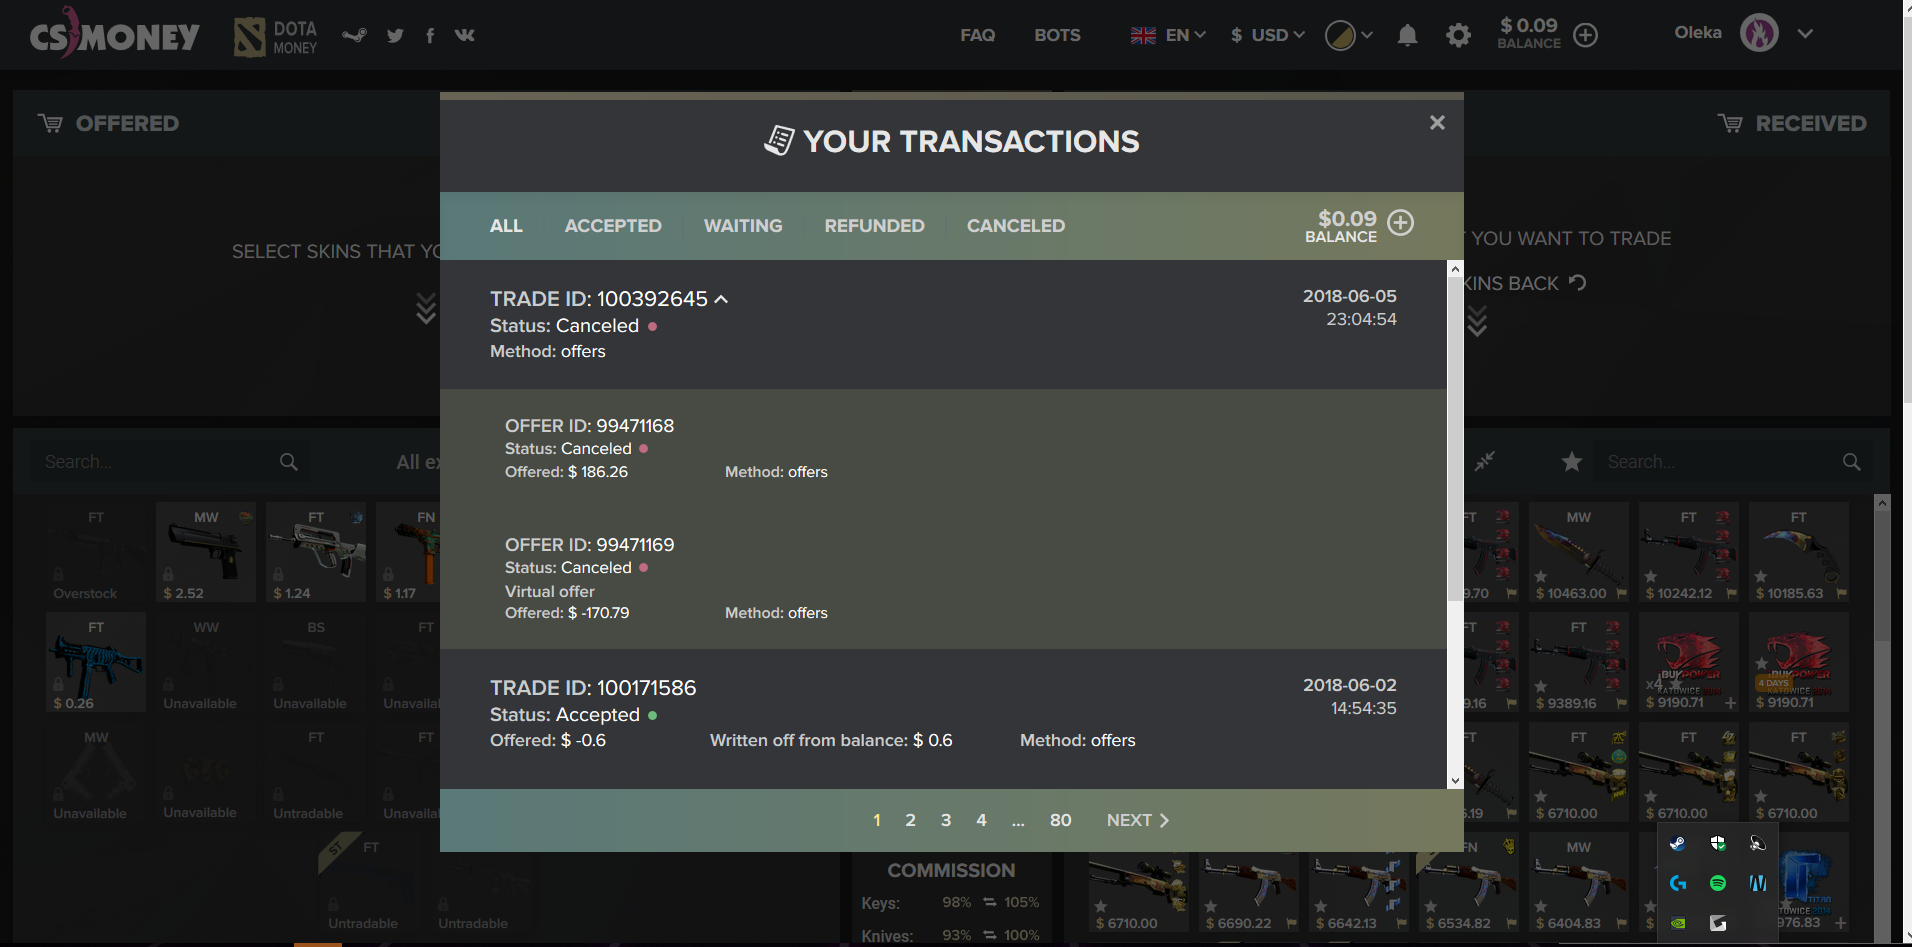Screen dimensions: 1912x947
Task: Select the $ 10242.12 FT rifle skin
Action: coord(1689,552)
